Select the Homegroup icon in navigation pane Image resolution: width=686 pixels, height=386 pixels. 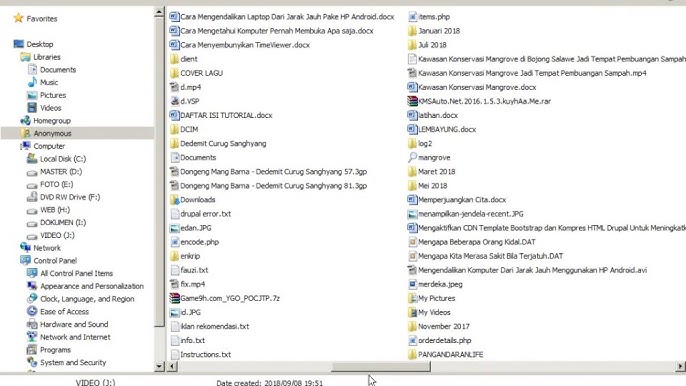coord(25,120)
